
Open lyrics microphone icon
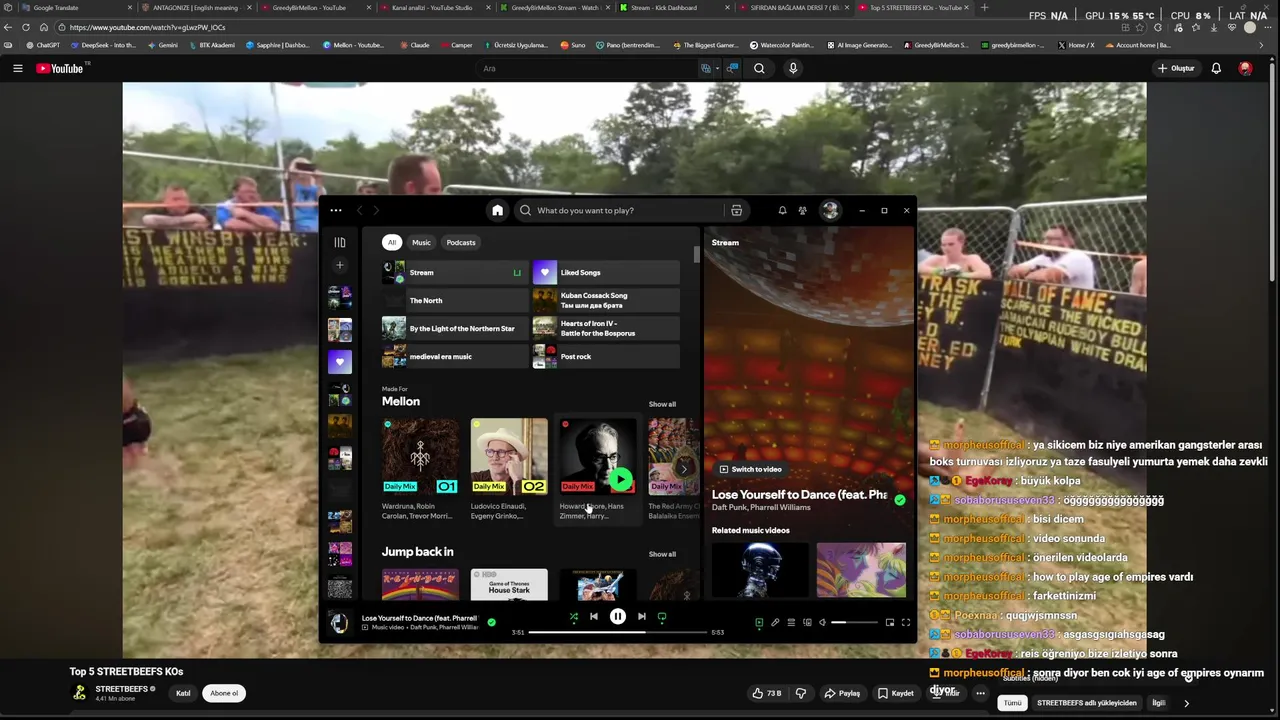coord(775,622)
